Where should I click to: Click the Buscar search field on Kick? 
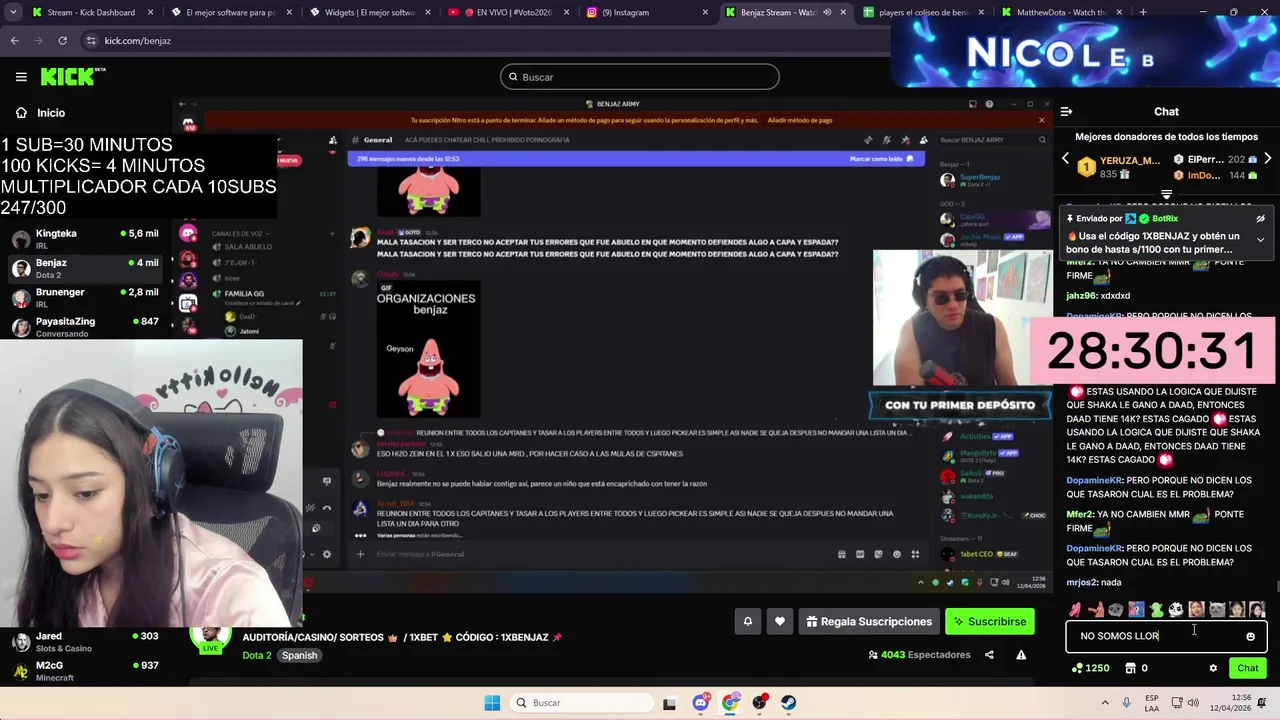640,77
